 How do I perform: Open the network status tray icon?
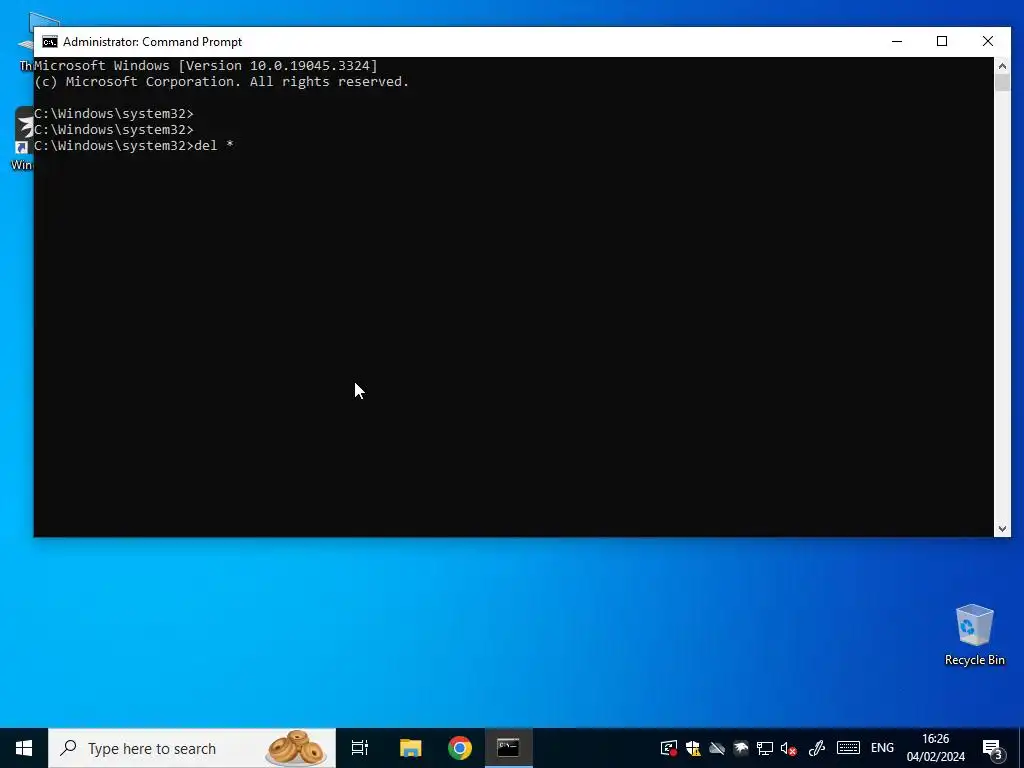click(x=765, y=748)
